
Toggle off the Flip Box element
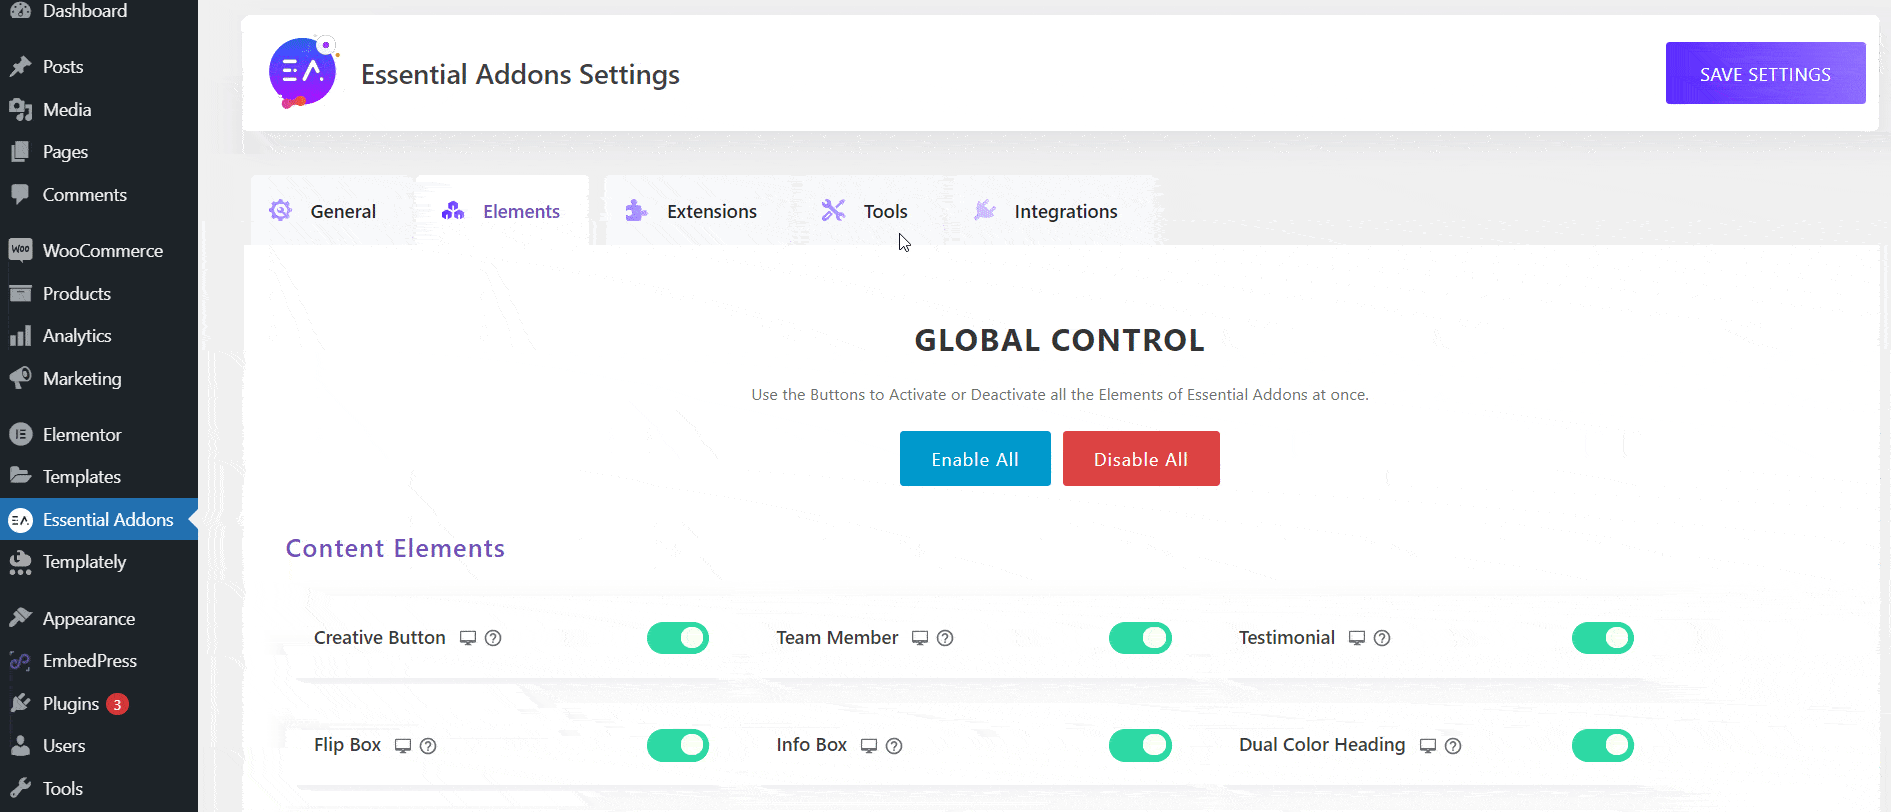pos(678,745)
